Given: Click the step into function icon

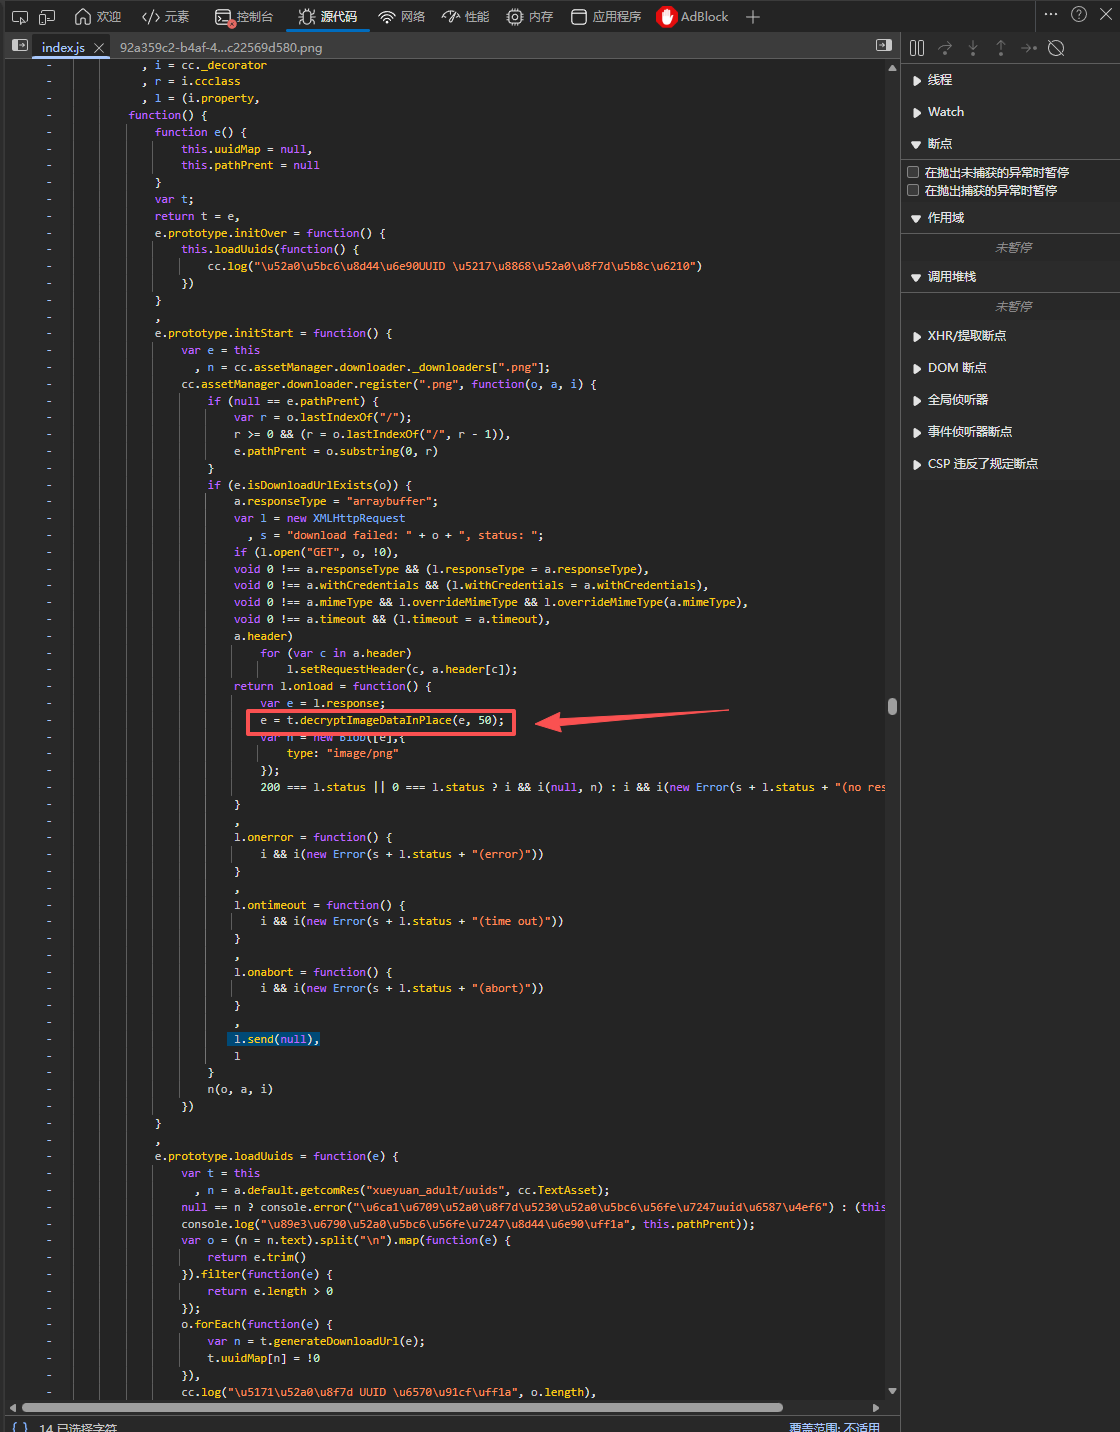Looking at the screenshot, I should click(x=973, y=48).
